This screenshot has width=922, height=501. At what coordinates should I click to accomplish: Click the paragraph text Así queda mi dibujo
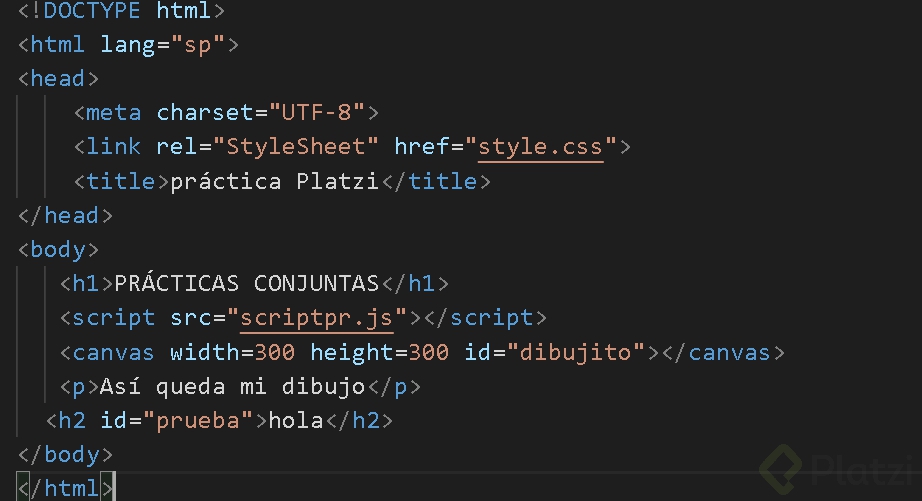232,387
